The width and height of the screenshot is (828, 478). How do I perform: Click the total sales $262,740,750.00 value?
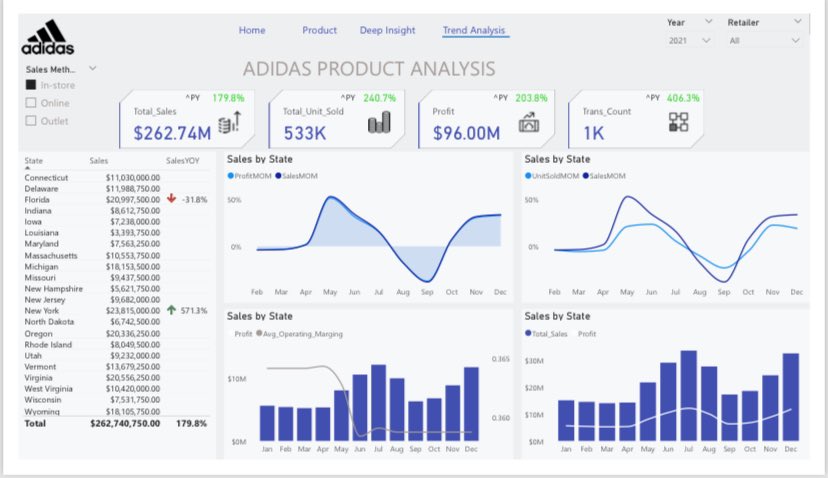click(125, 424)
